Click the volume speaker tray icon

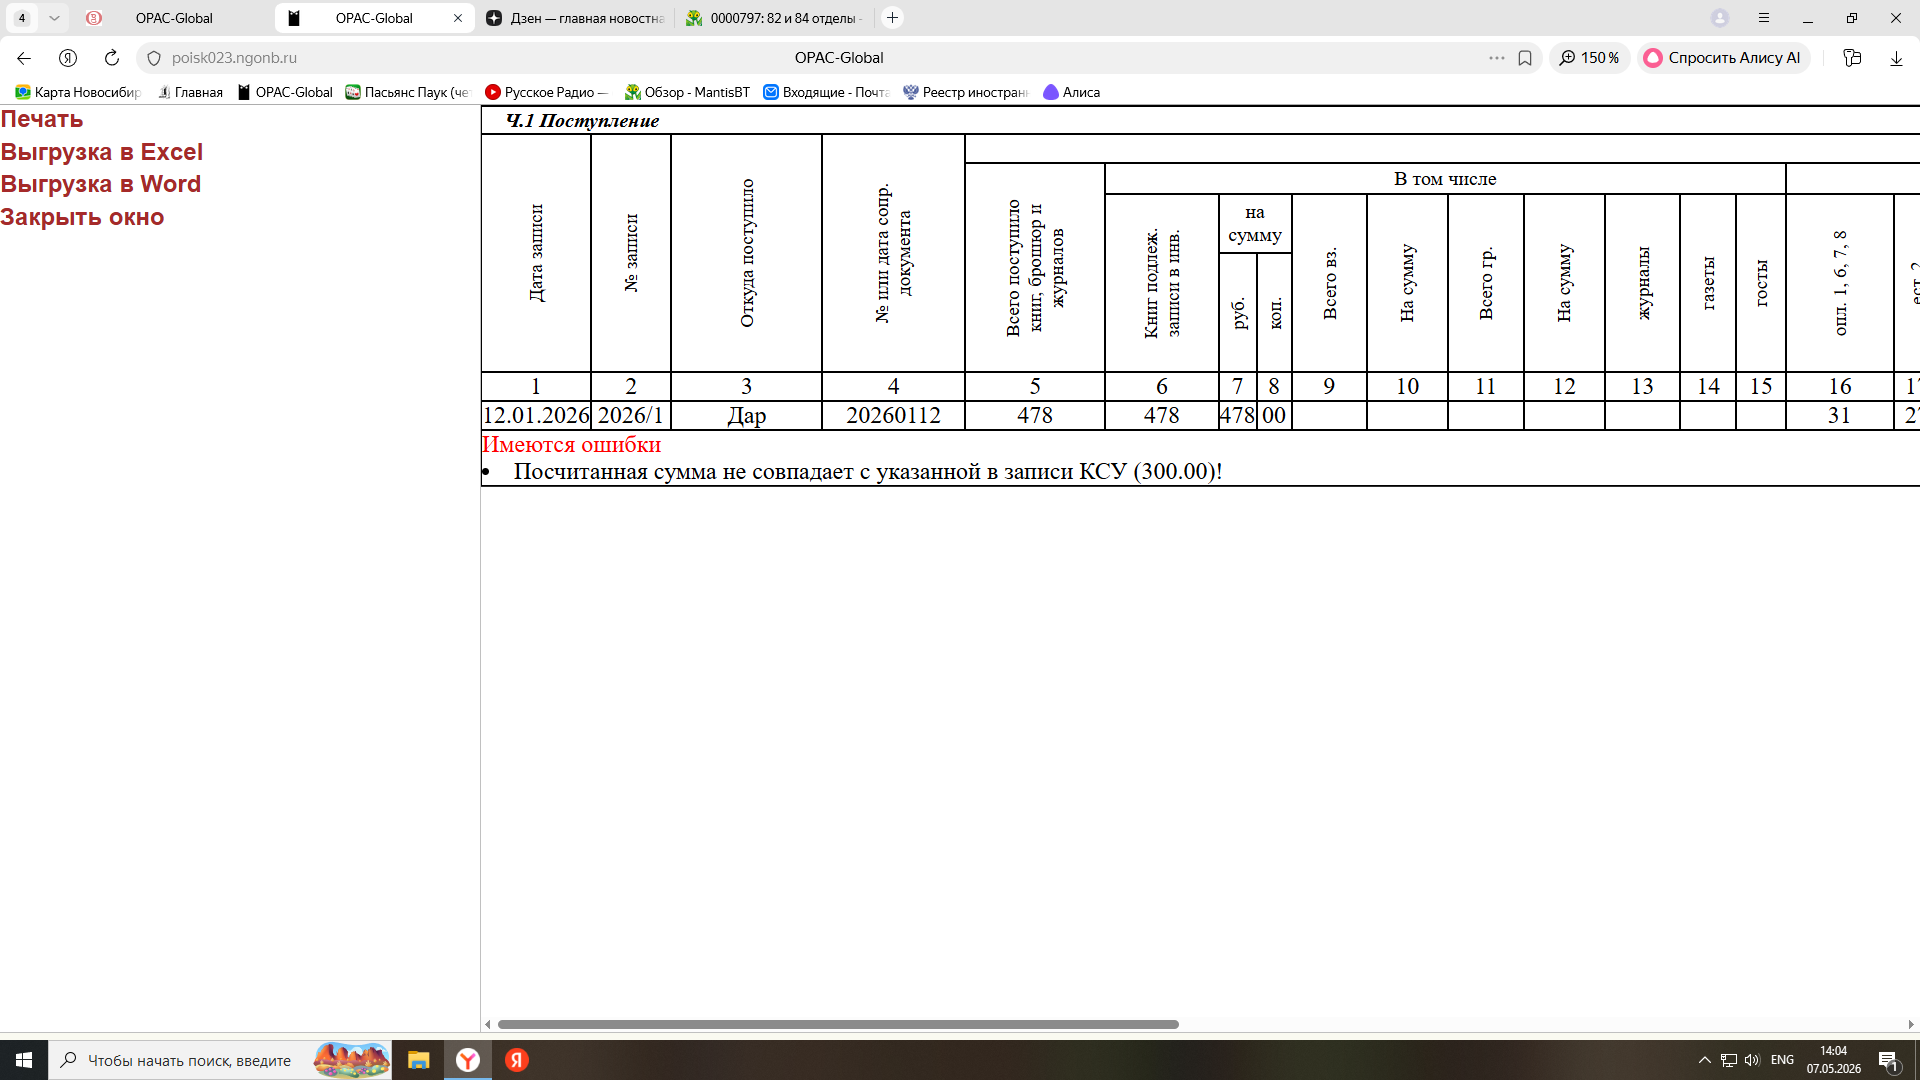(x=1752, y=1060)
